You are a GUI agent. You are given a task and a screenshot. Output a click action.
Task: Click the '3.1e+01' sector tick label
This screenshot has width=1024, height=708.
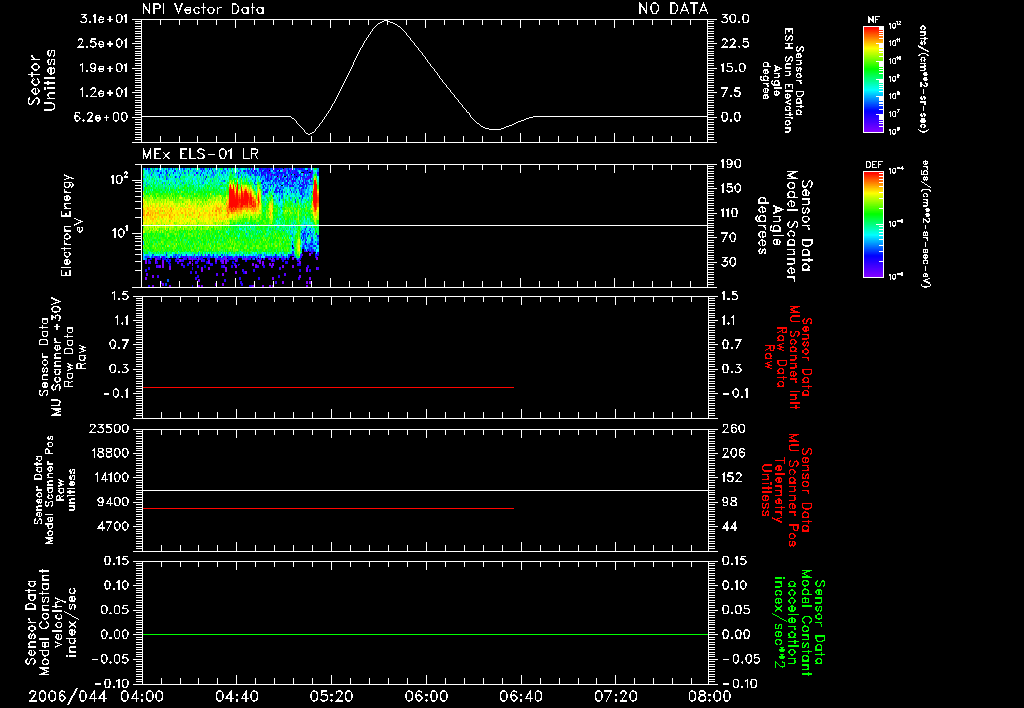click(104, 19)
